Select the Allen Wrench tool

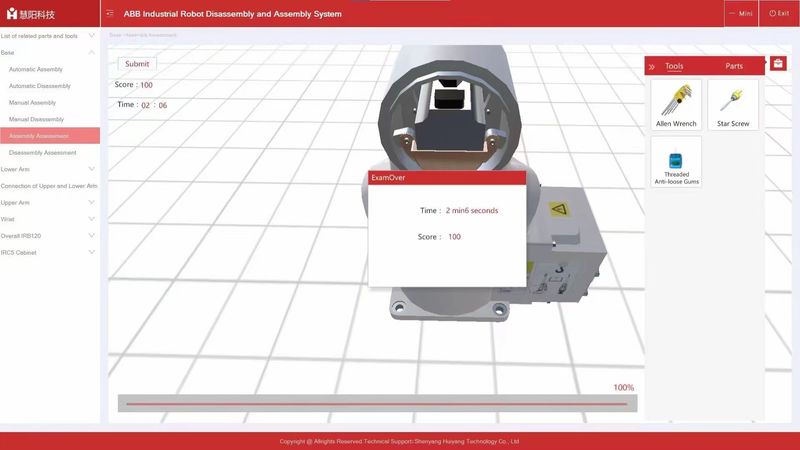click(676, 105)
